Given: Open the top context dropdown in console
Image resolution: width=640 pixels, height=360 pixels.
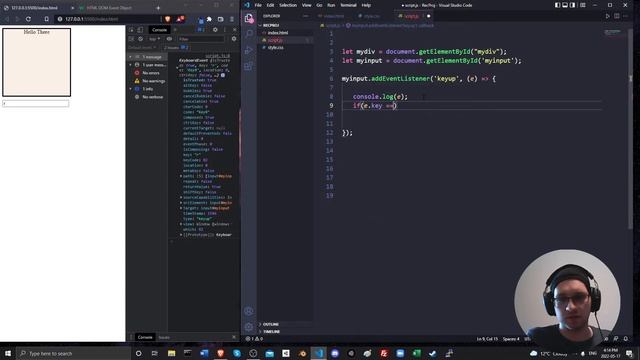Looking at the screenshot, I should point(154,39).
